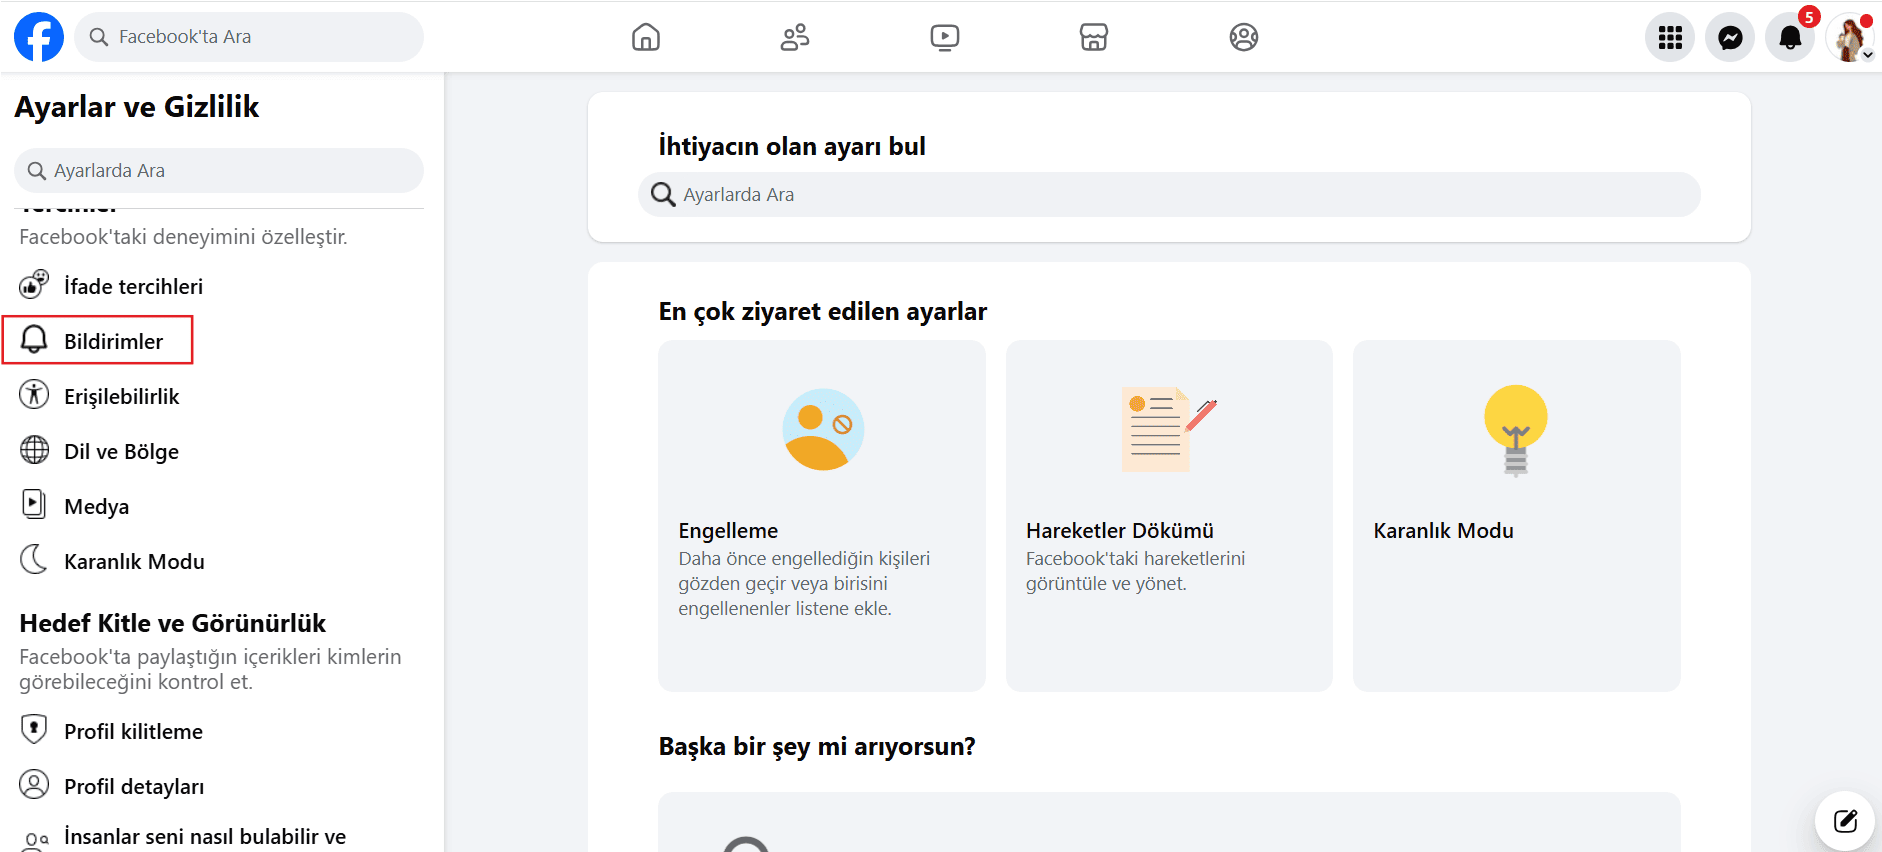Screen dimensions: 1882x852
Task: Open Messenger chats icon
Action: click(x=1730, y=38)
